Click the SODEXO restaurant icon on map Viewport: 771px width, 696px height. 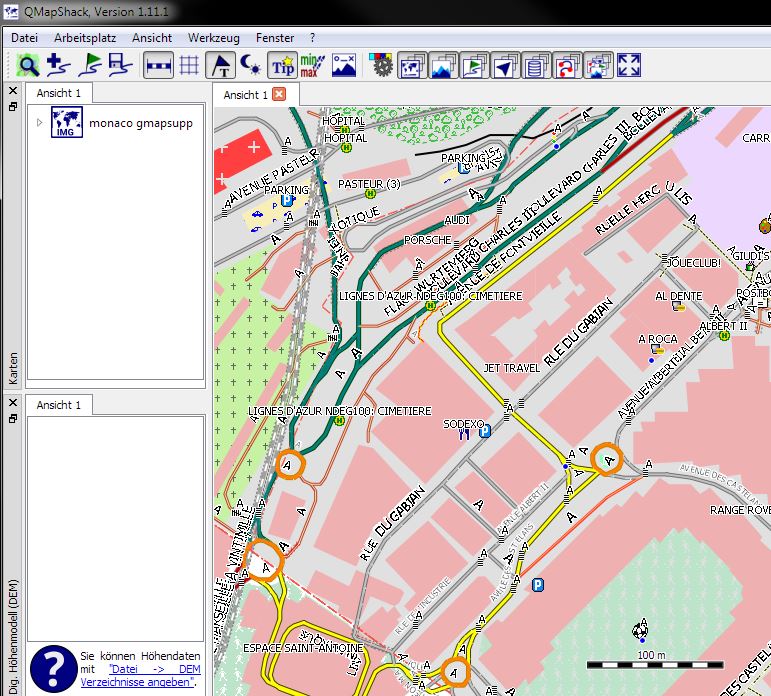pyautogui.click(x=464, y=434)
